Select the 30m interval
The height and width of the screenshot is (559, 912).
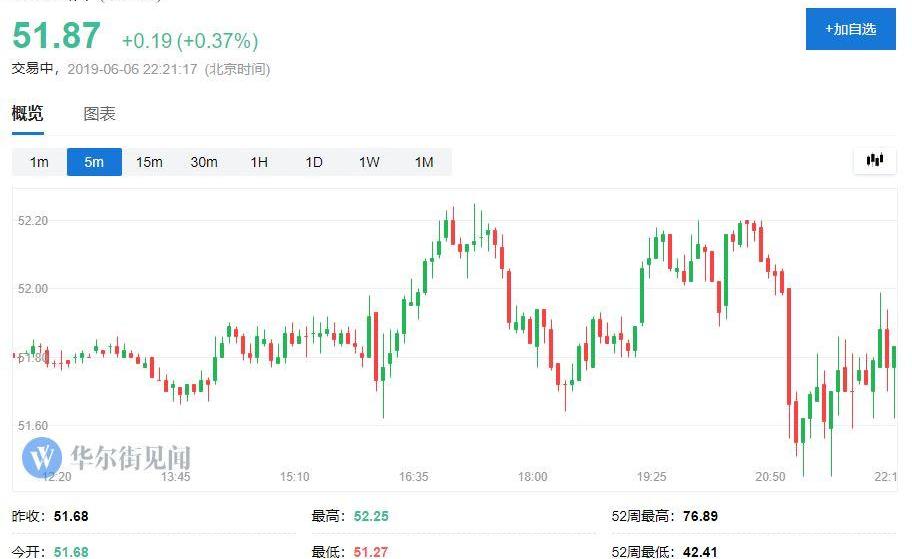tap(204, 162)
